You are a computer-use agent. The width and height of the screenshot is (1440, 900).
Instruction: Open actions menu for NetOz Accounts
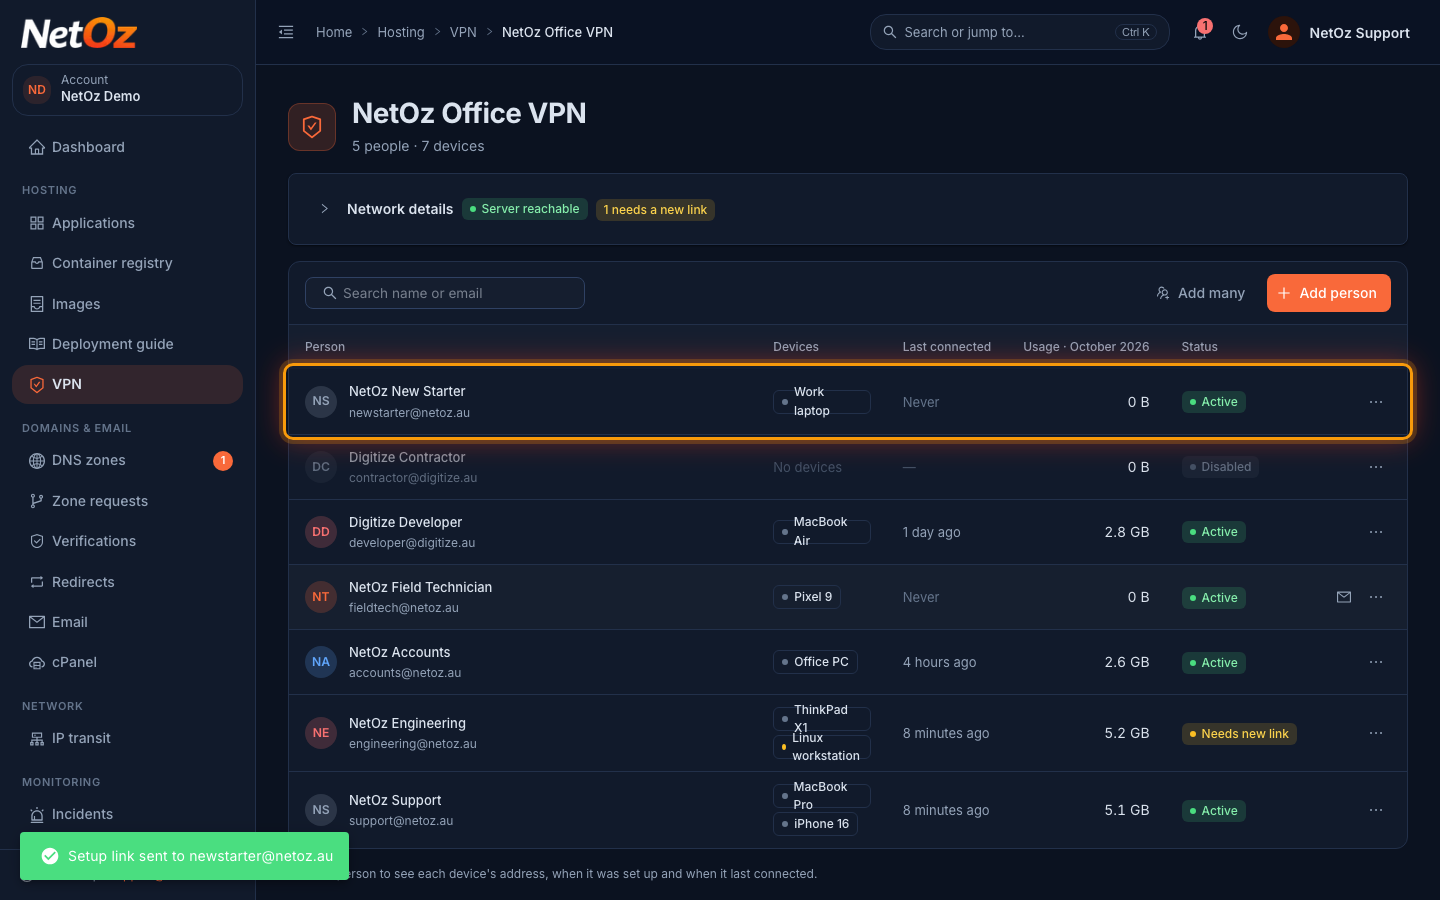1376,662
